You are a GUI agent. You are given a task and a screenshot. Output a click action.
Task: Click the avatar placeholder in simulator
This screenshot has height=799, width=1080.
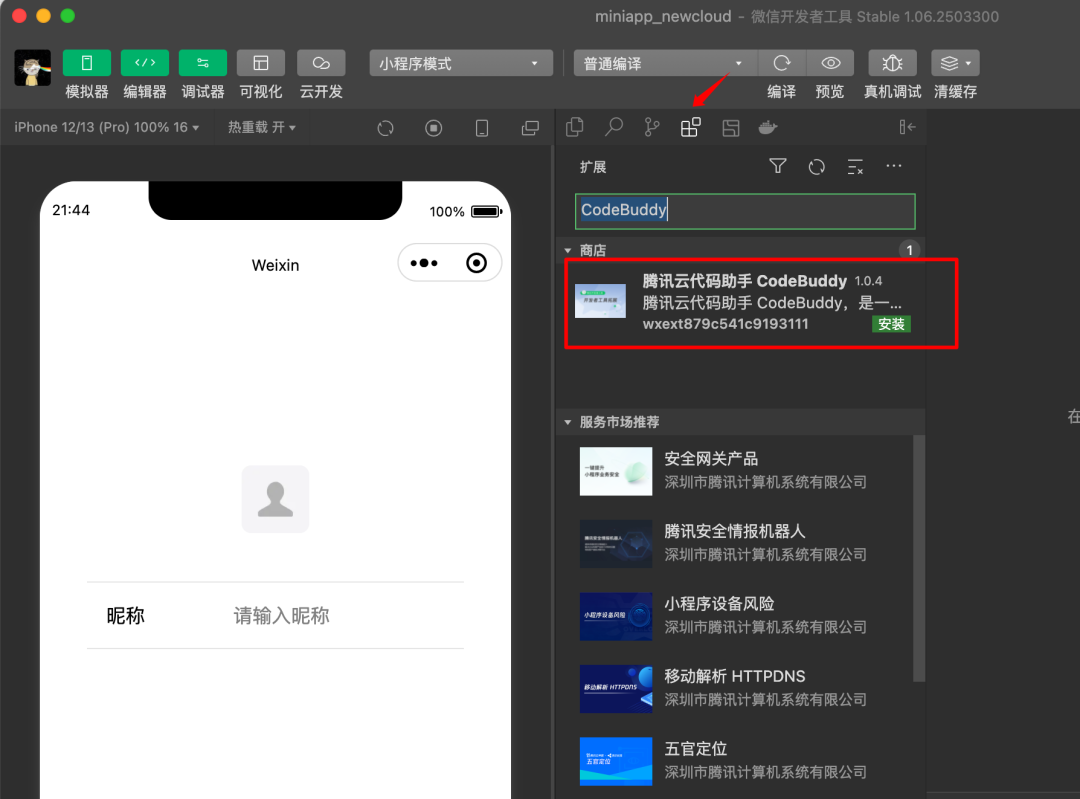[276, 499]
